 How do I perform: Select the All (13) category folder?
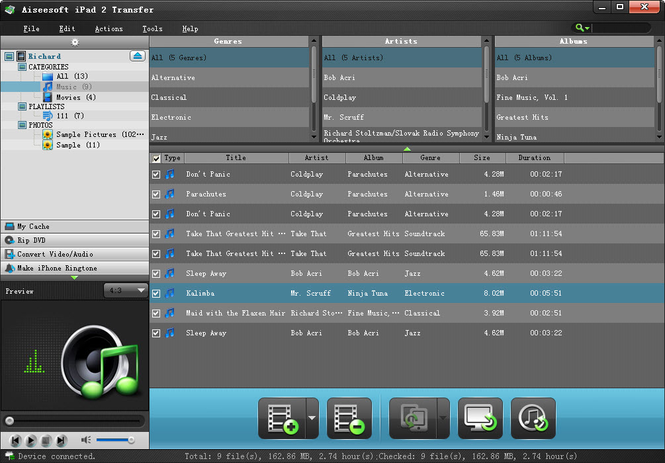(48, 76)
